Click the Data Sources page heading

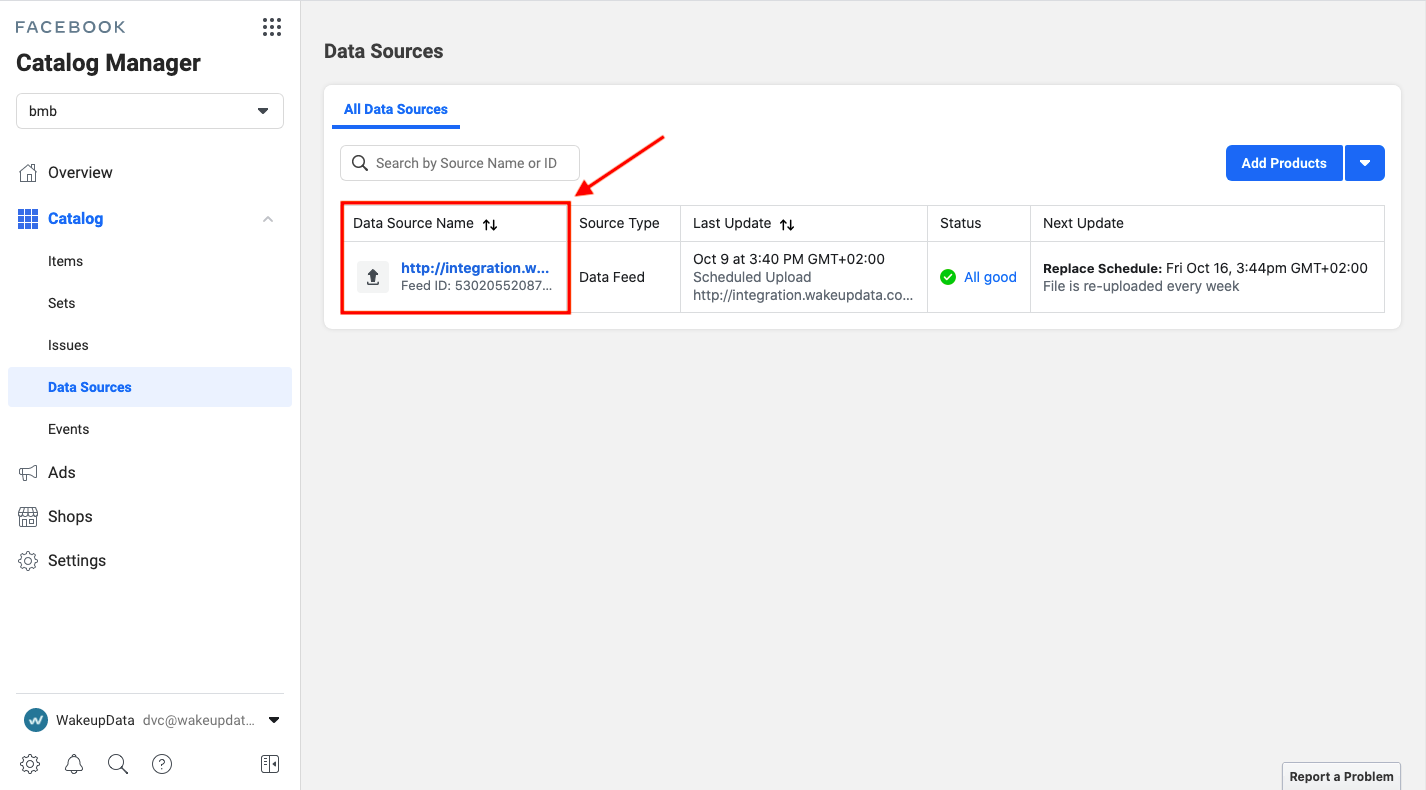pyautogui.click(x=384, y=51)
